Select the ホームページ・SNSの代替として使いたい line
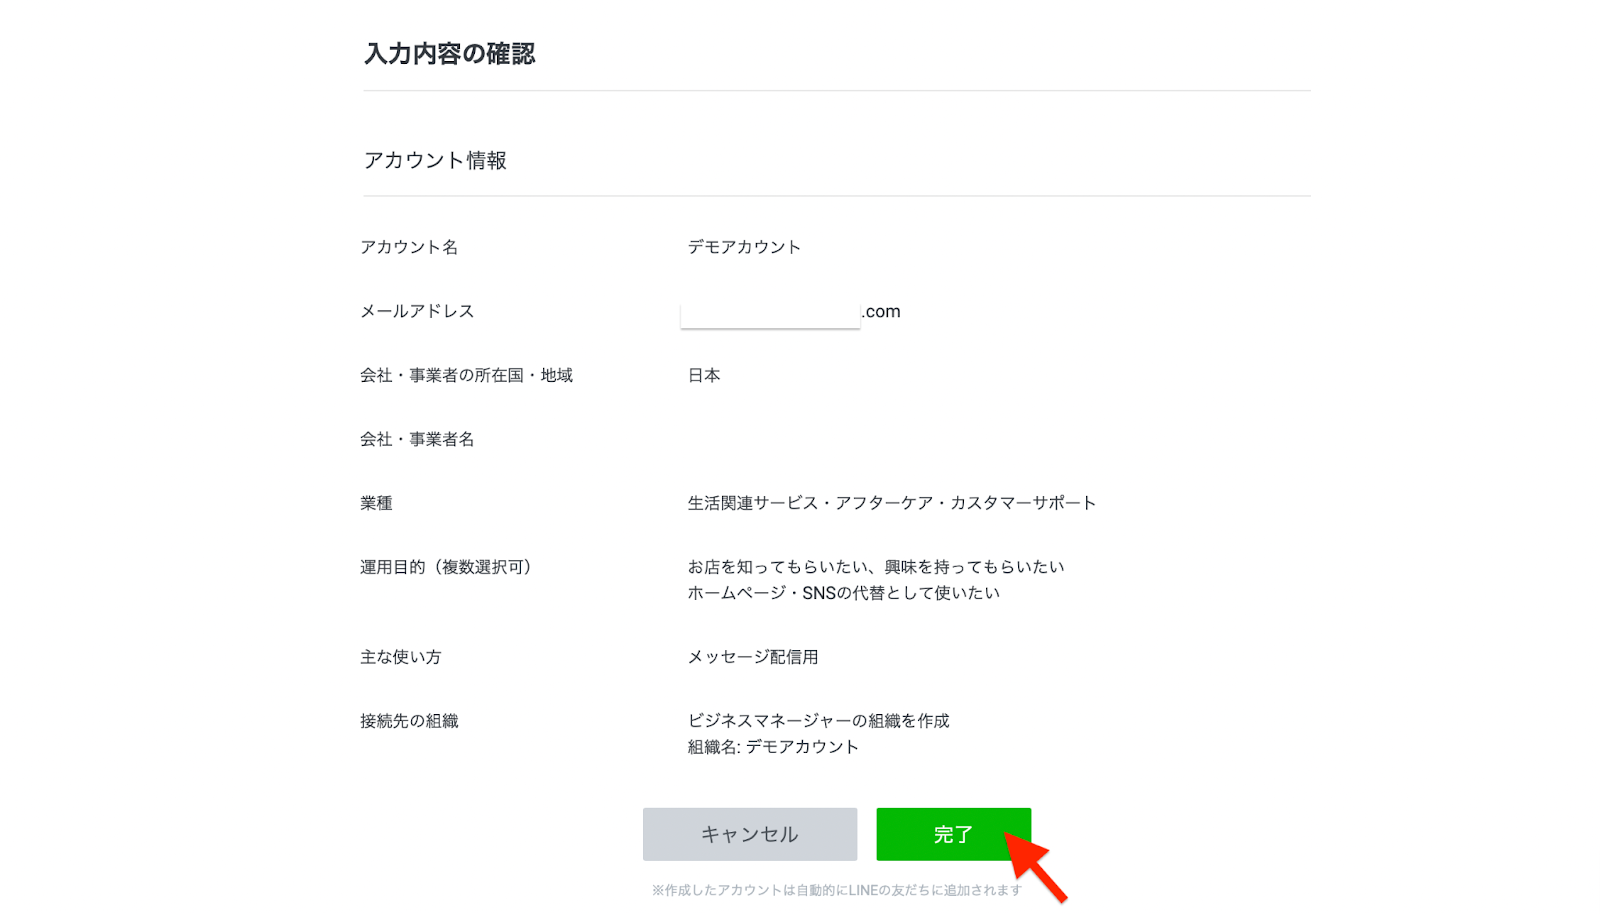 [x=843, y=593]
